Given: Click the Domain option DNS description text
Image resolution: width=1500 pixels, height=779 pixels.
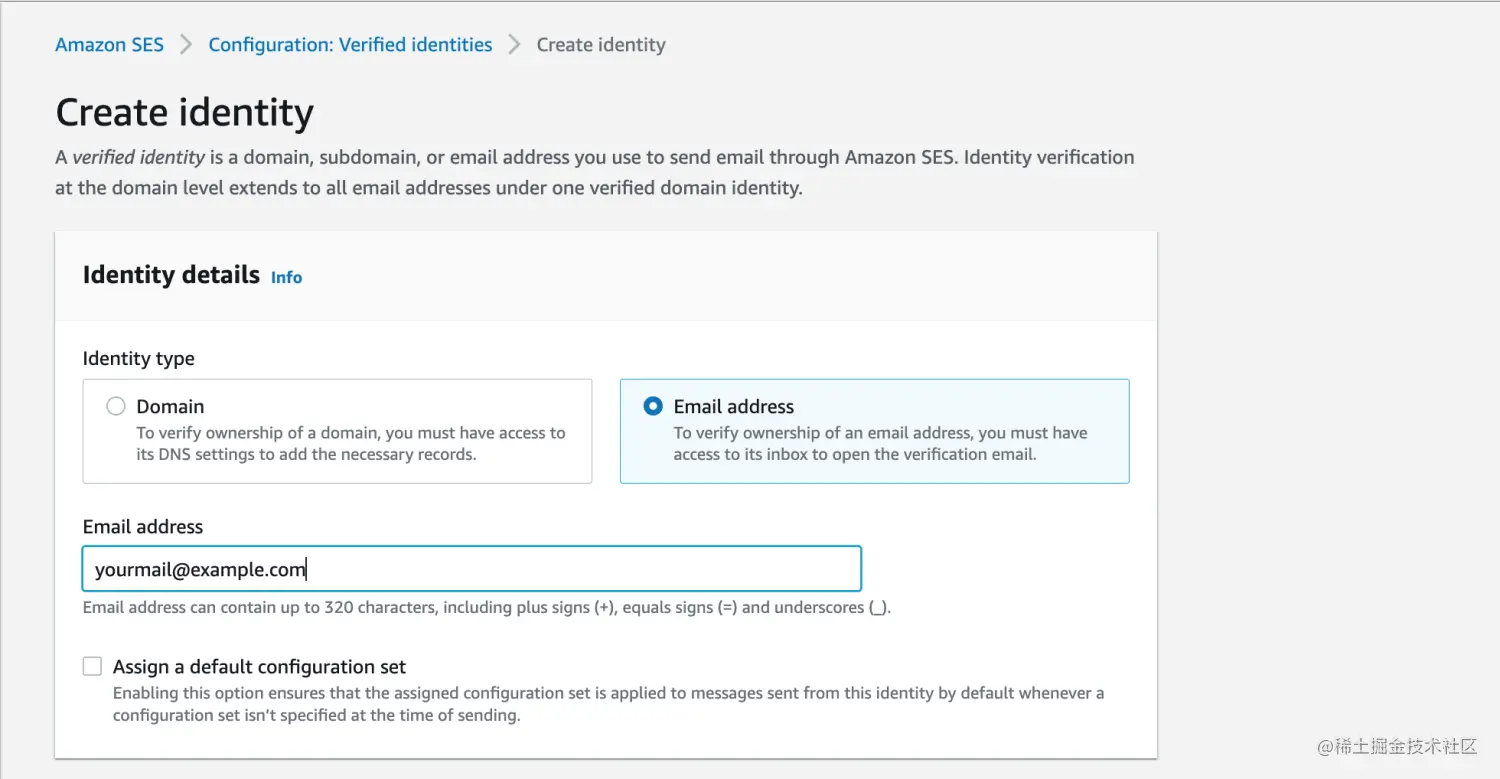Looking at the screenshot, I should pyautogui.click(x=350, y=444).
